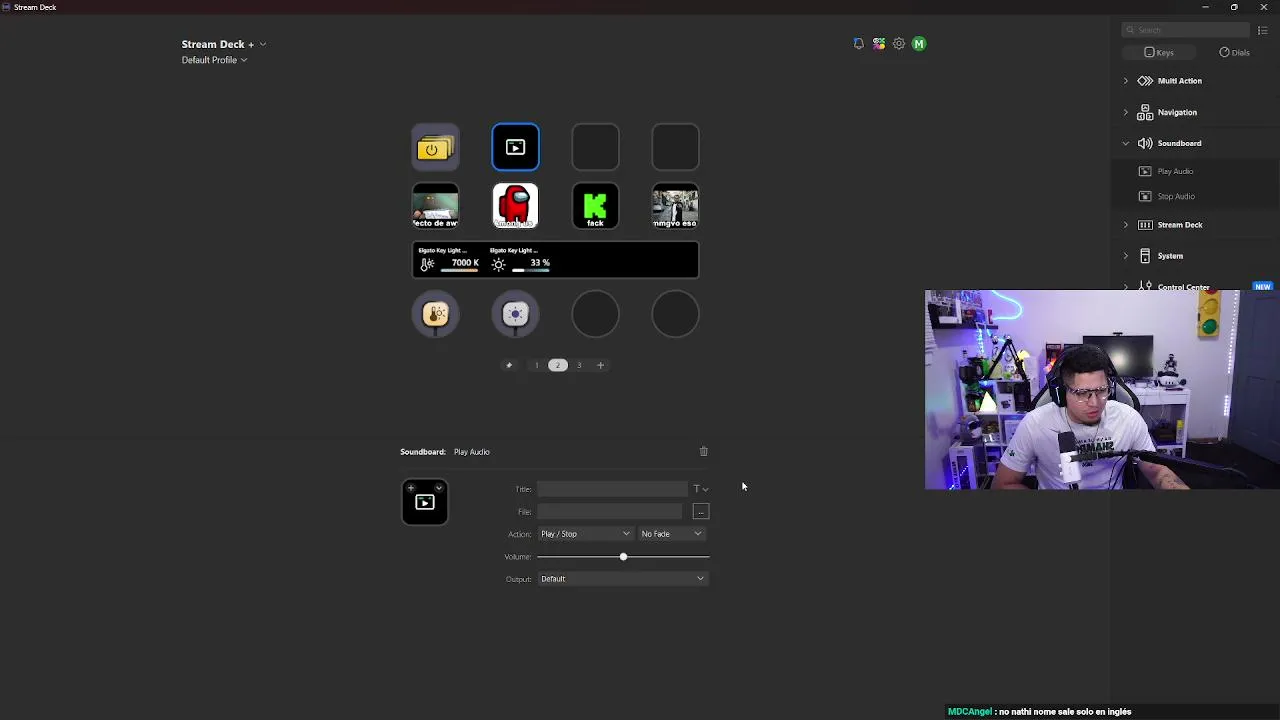Click the 33 % brightness touch strip

(x=521, y=259)
